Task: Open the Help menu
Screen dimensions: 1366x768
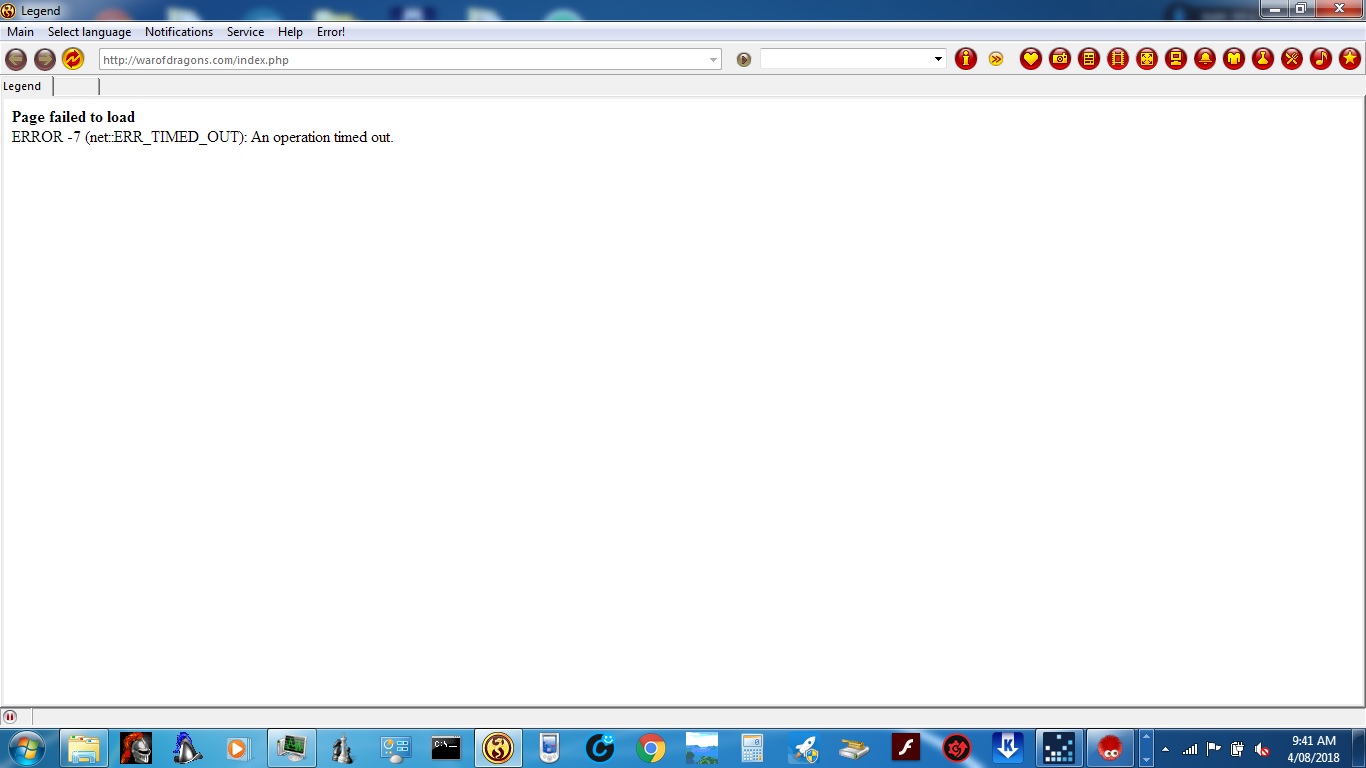Action: (290, 32)
